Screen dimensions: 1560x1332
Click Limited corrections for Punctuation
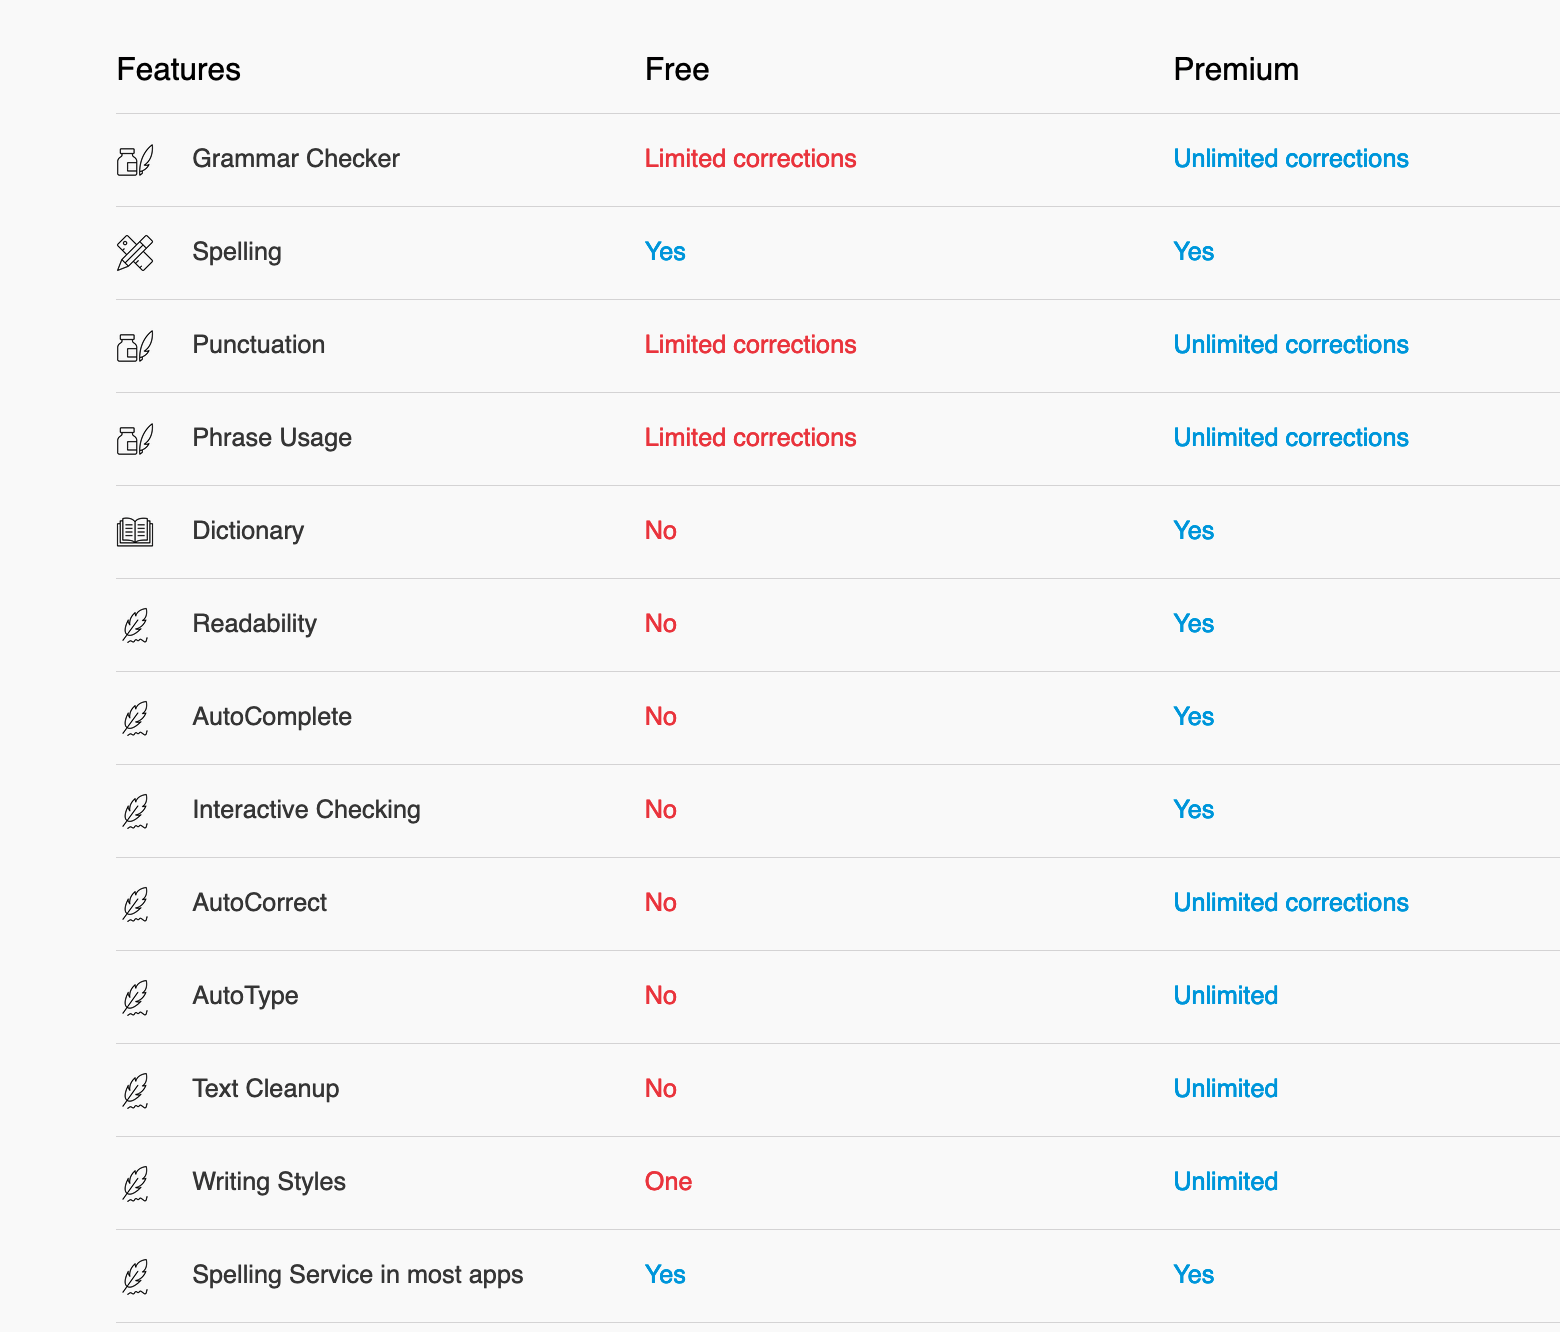[751, 345]
